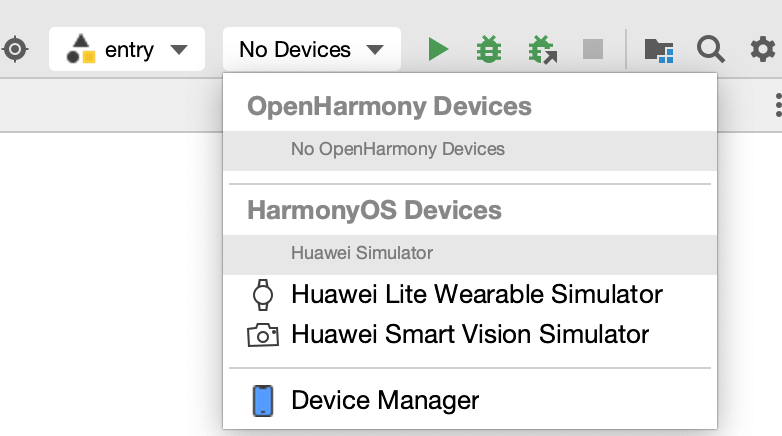Click the green Run play button
This screenshot has width=782, height=436.
point(438,49)
